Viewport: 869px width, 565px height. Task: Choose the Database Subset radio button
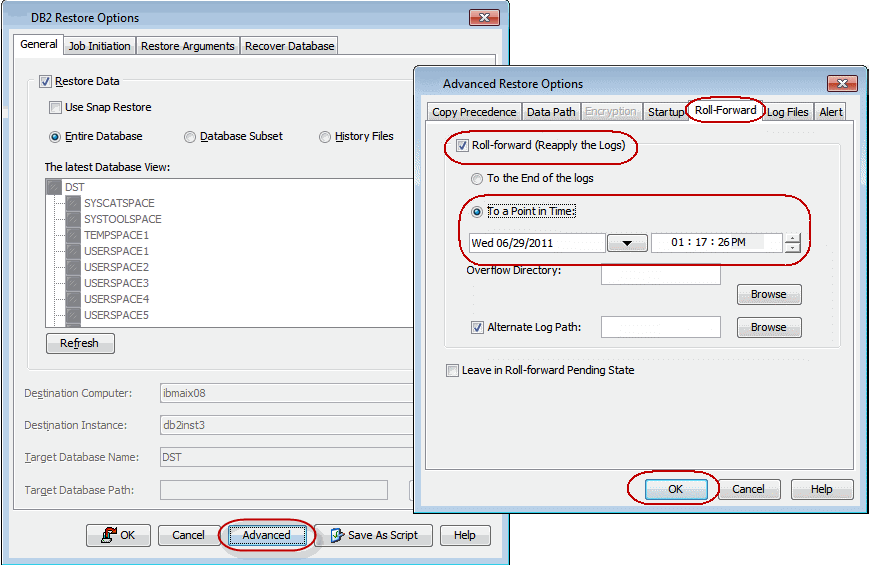(190, 137)
